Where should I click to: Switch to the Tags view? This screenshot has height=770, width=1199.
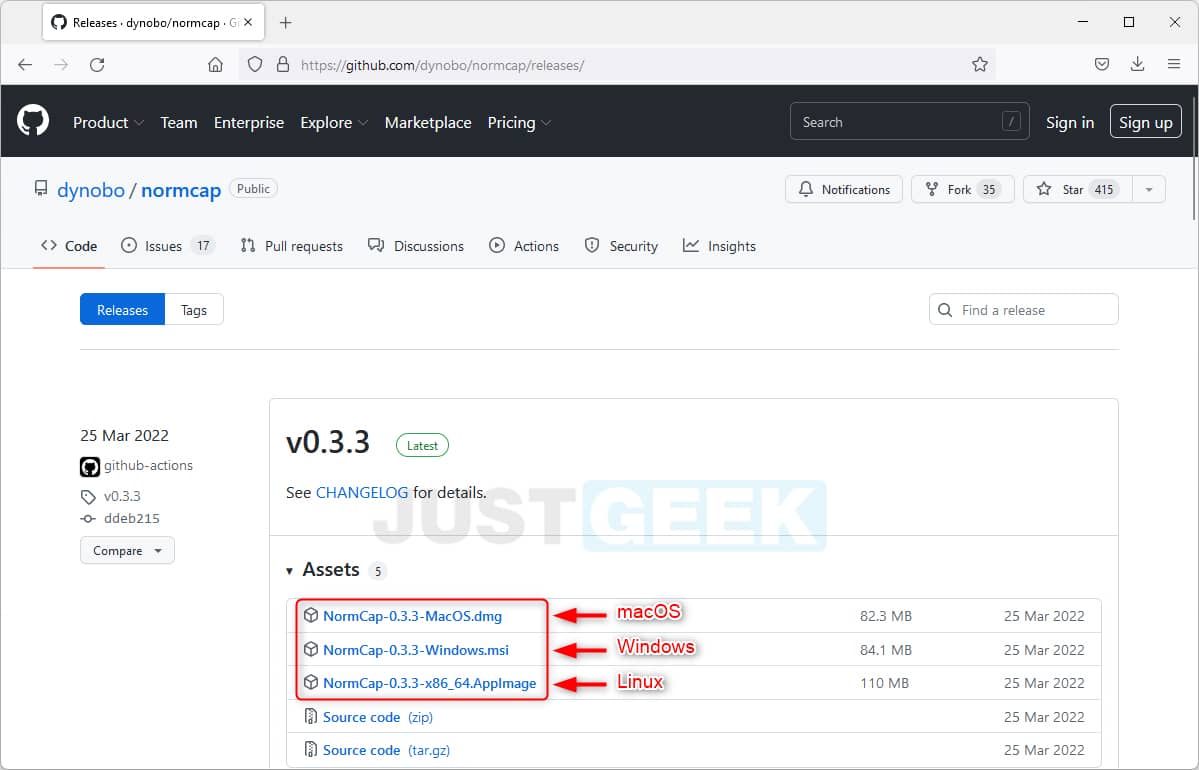click(x=193, y=310)
